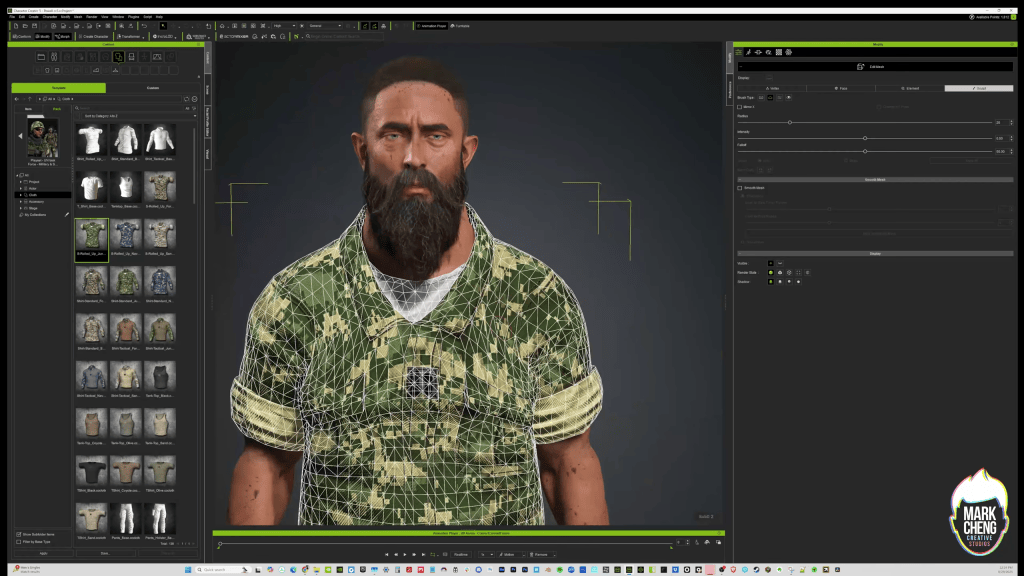This screenshot has height=576, width=1024.
Task: Click the Undo arrow icon
Action: (144, 26)
